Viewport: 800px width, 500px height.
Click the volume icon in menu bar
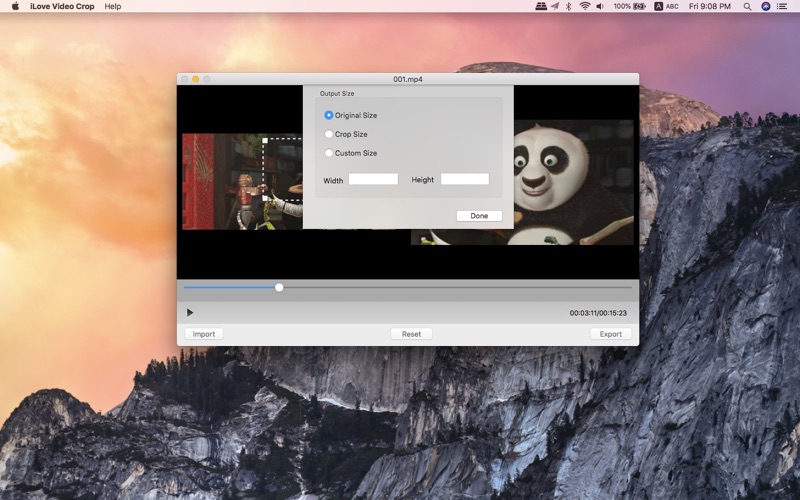(600, 7)
